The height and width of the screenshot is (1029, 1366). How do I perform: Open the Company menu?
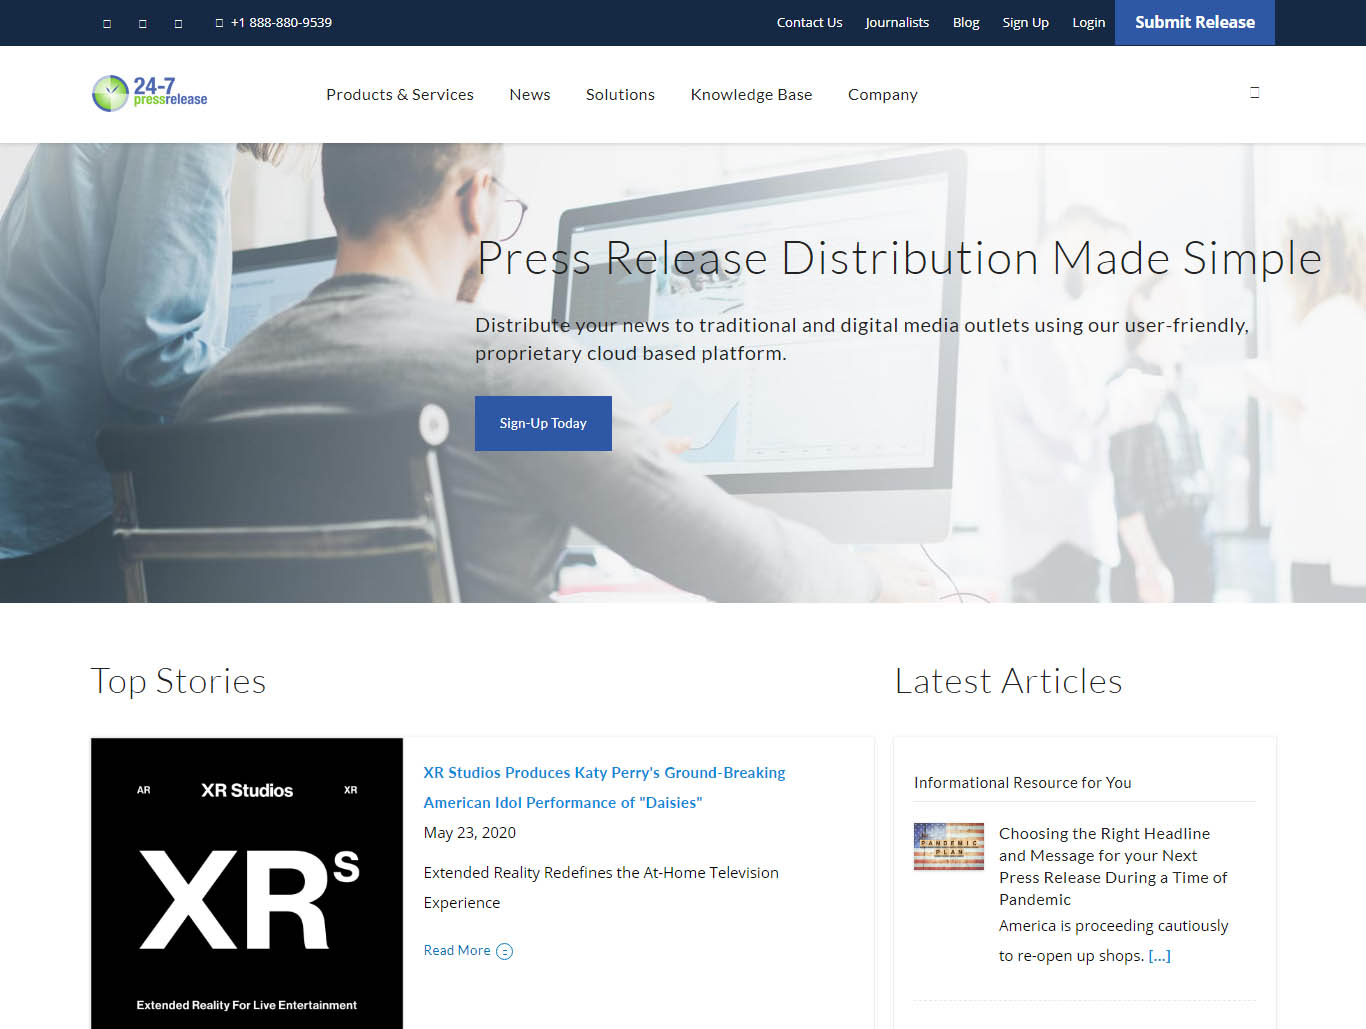(x=882, y=95)
